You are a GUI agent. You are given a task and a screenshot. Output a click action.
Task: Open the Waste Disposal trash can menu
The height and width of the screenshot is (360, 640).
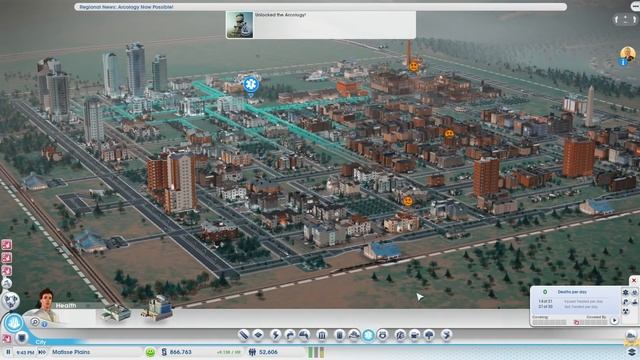pyautogui.click(x=339, y=335)
